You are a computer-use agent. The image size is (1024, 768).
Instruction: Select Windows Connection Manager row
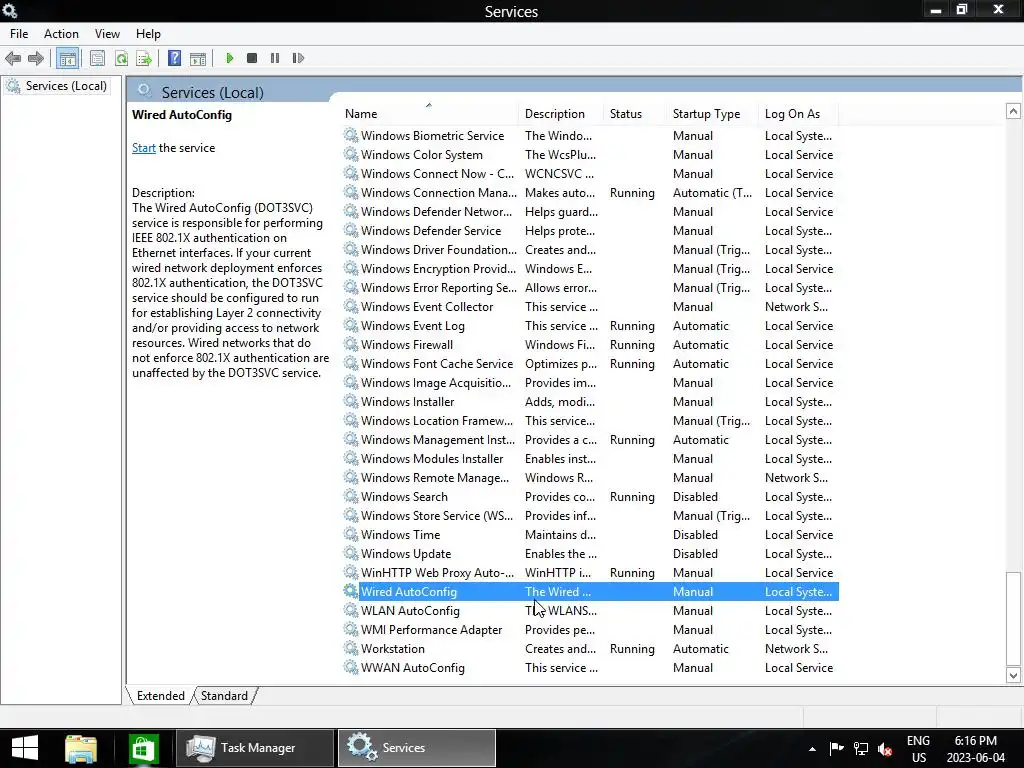tap(590, 193)
